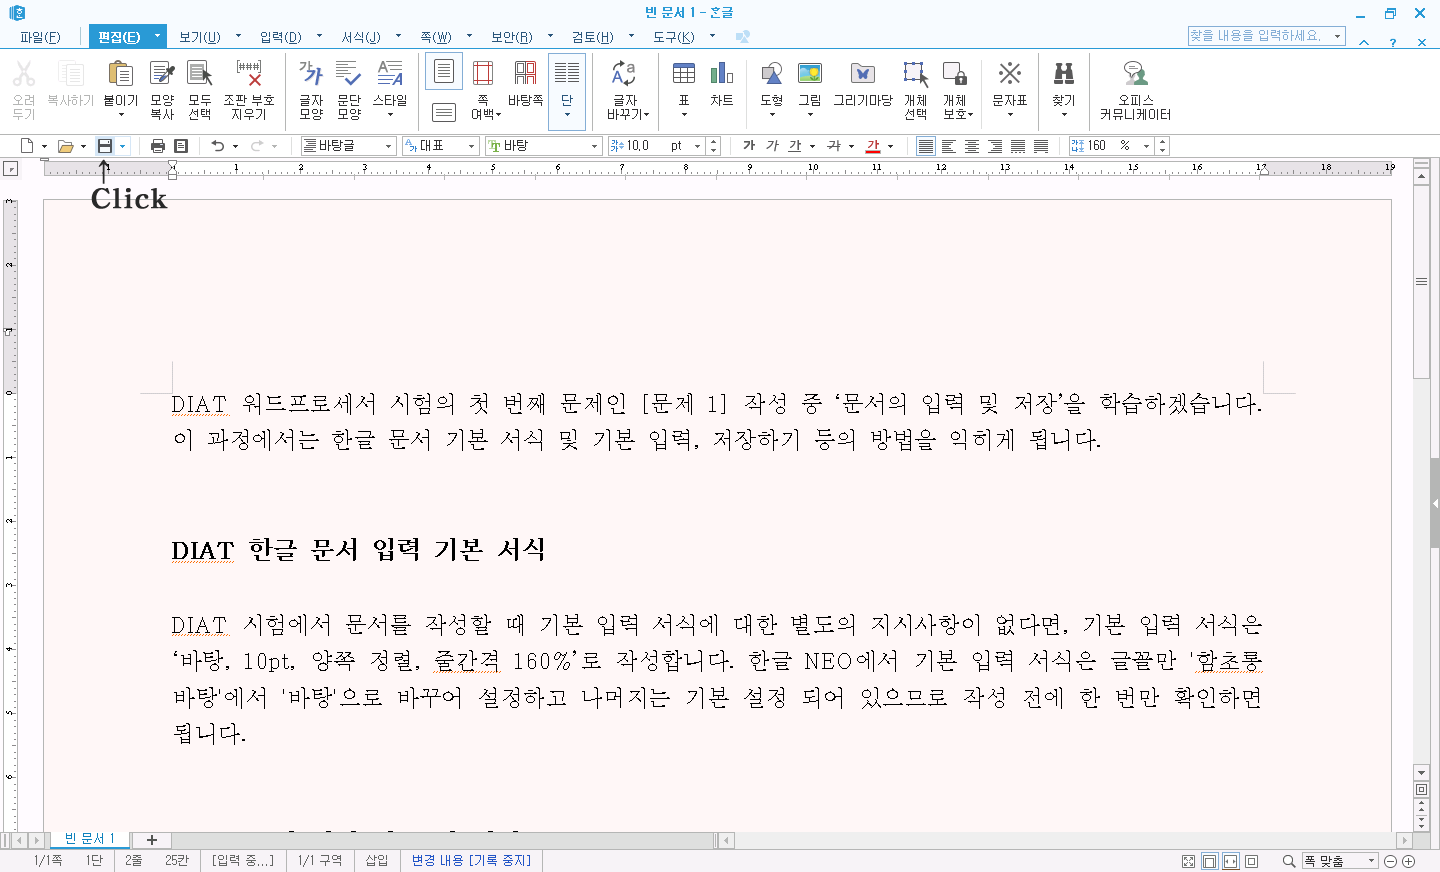Click the vertical page orientation icon
Screen dimensions: 1440x872
[x=444, y=71]
